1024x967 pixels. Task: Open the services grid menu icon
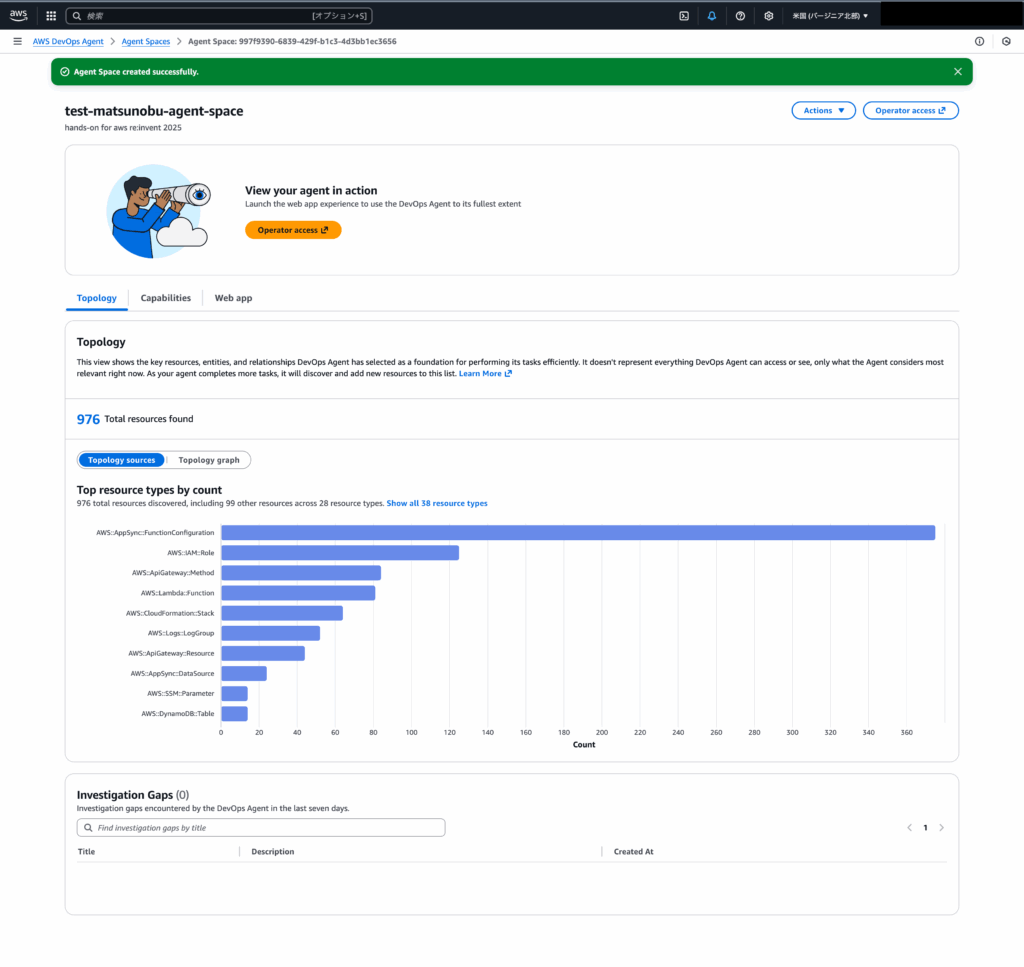click(51, 16)
